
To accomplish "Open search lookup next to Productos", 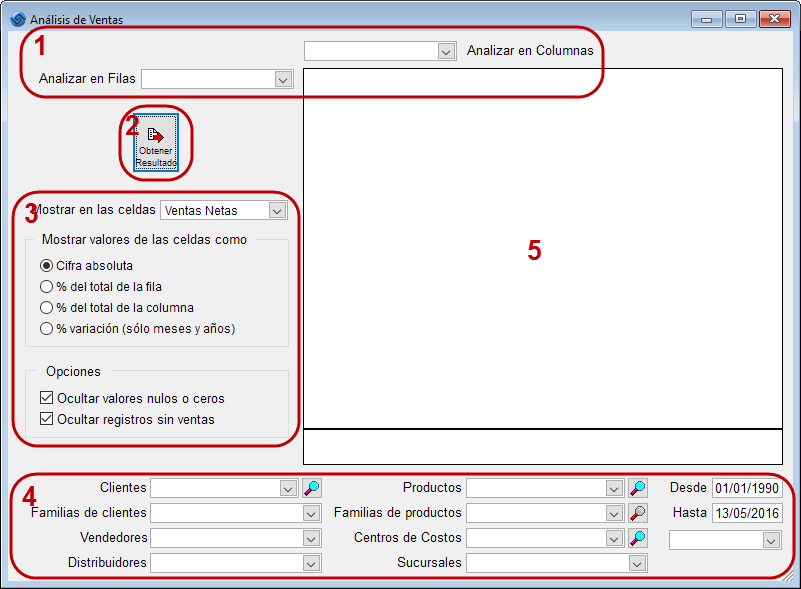I will (638, 488).
